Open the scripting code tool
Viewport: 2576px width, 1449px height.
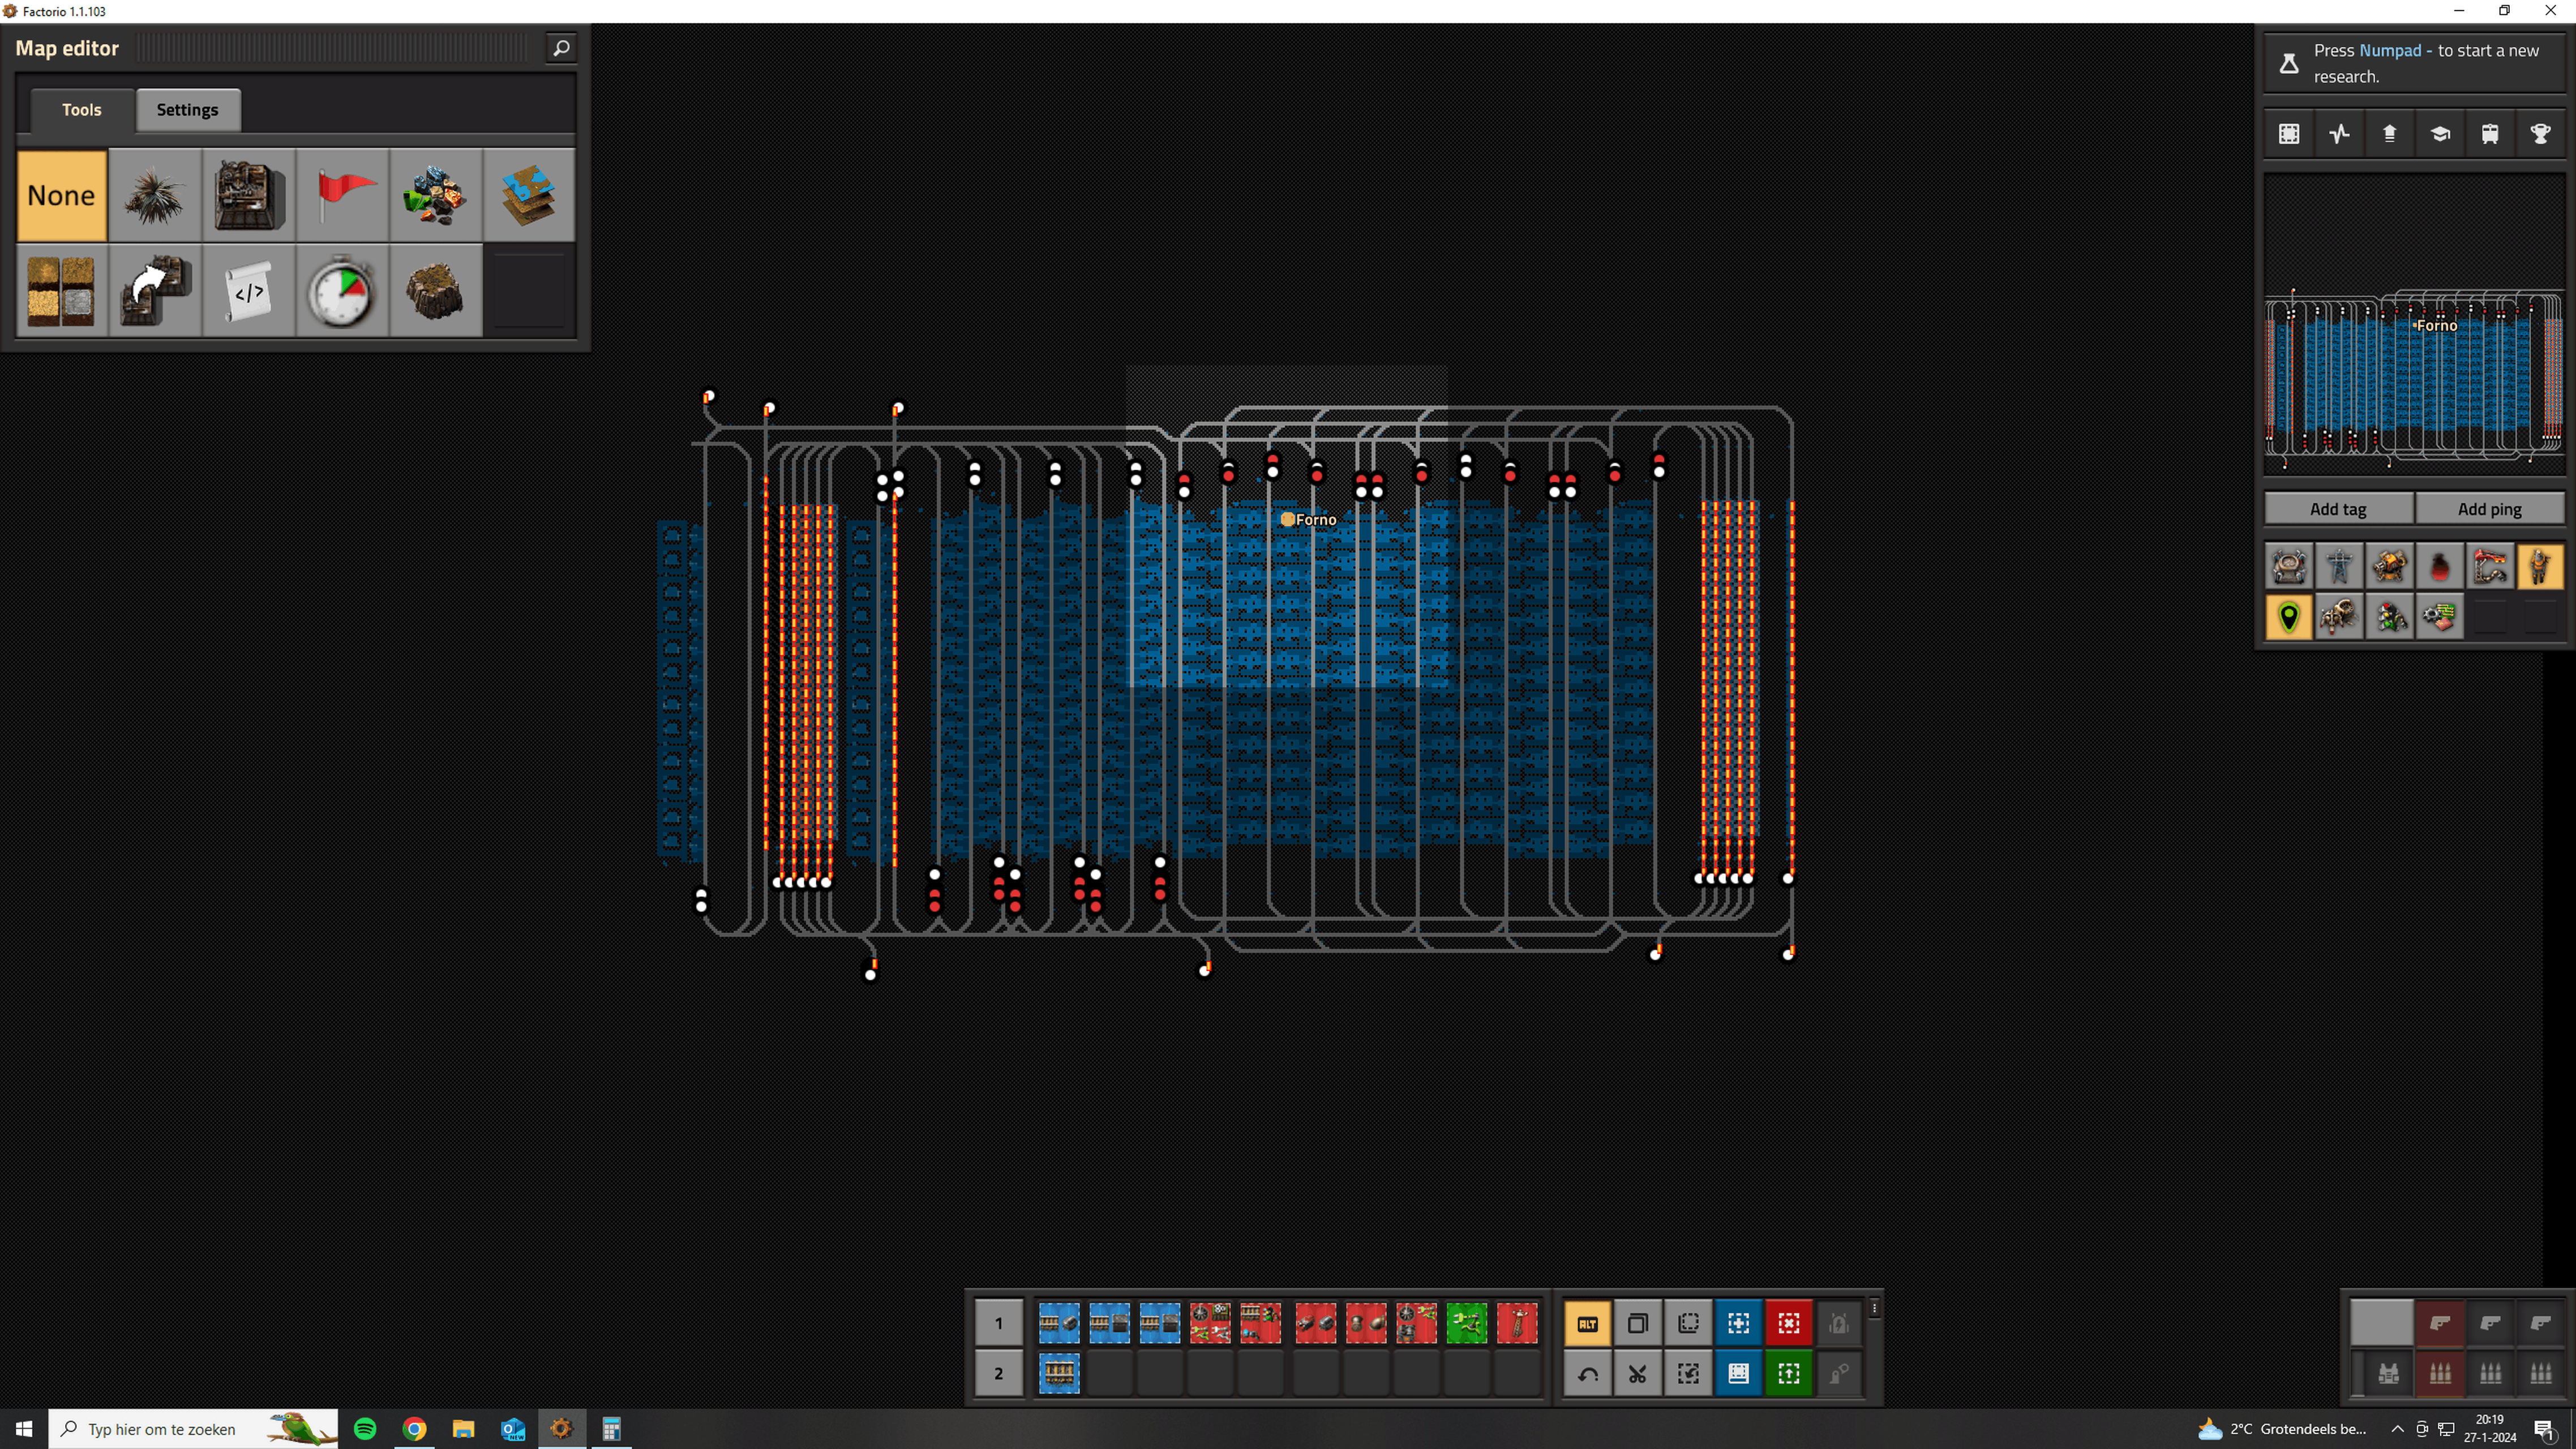248,290
